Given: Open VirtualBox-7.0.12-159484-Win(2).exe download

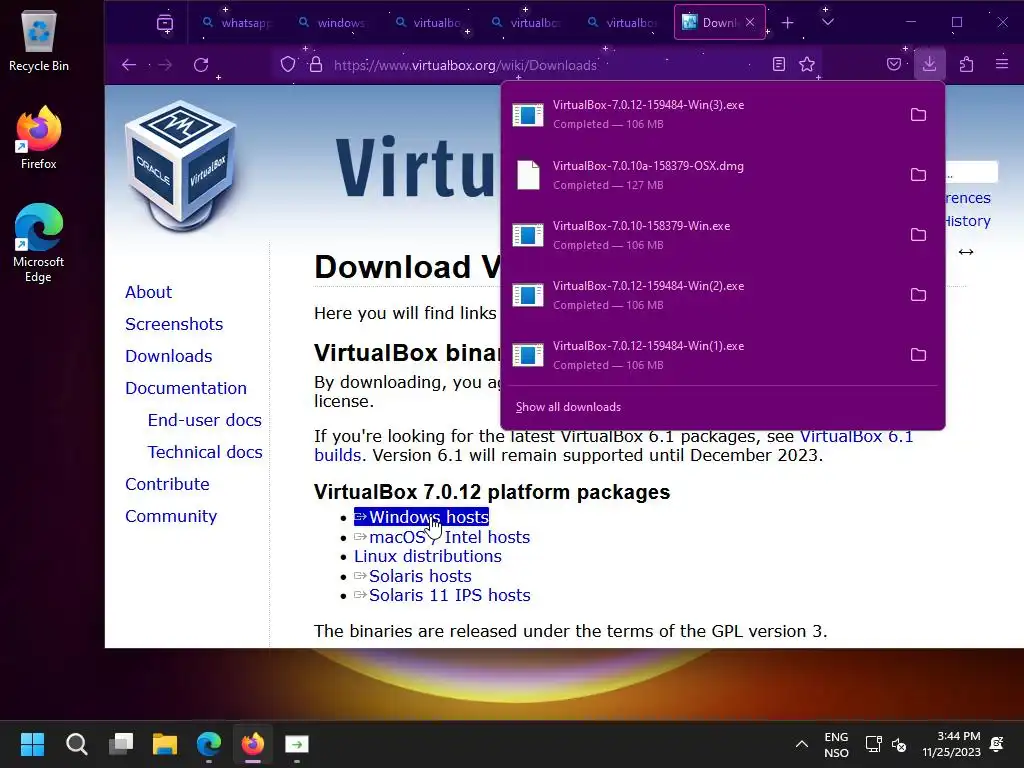Looking at the screenshot, I should coord(702,295).
